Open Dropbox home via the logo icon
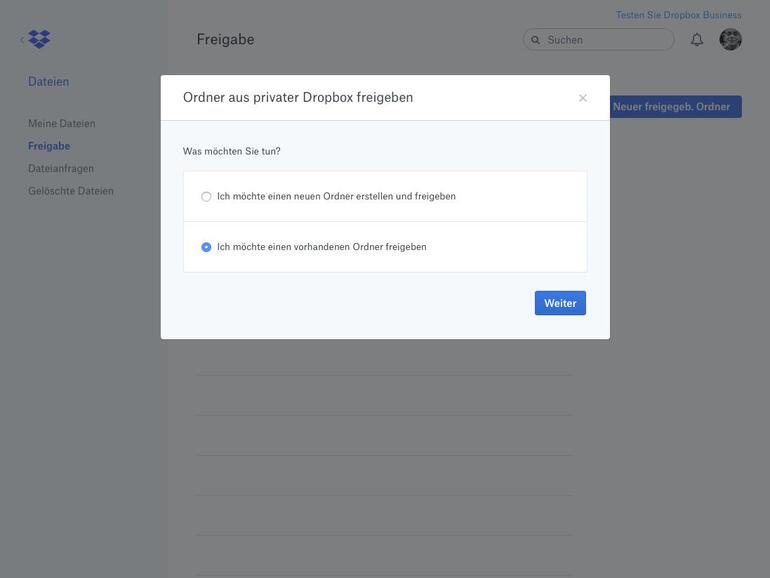The height and width of the screenshot is (578, 770). 39,39
